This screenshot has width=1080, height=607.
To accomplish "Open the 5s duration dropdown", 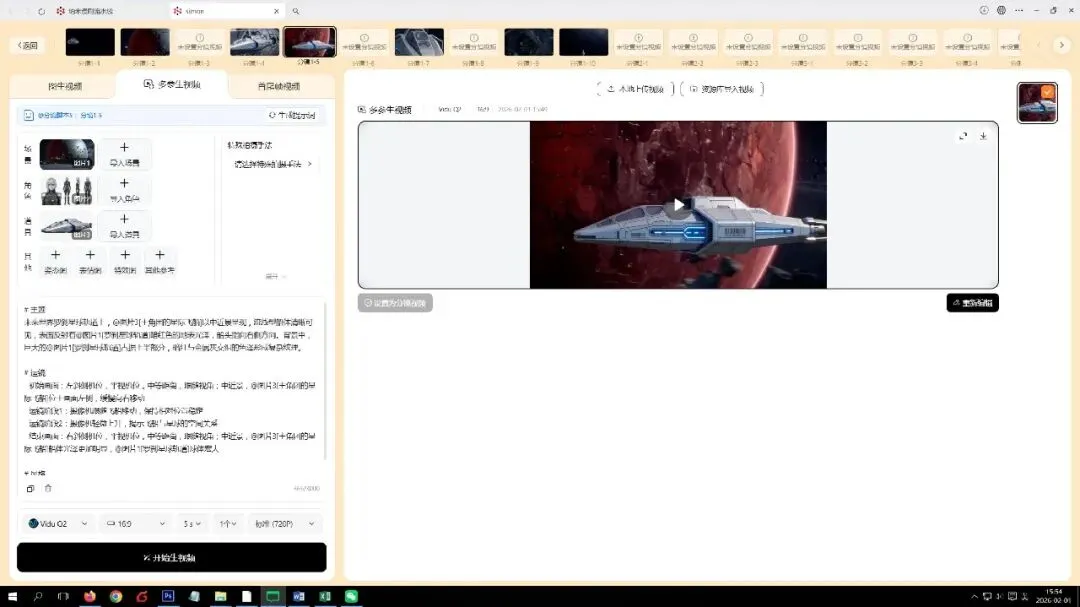I will pos(191,524).
